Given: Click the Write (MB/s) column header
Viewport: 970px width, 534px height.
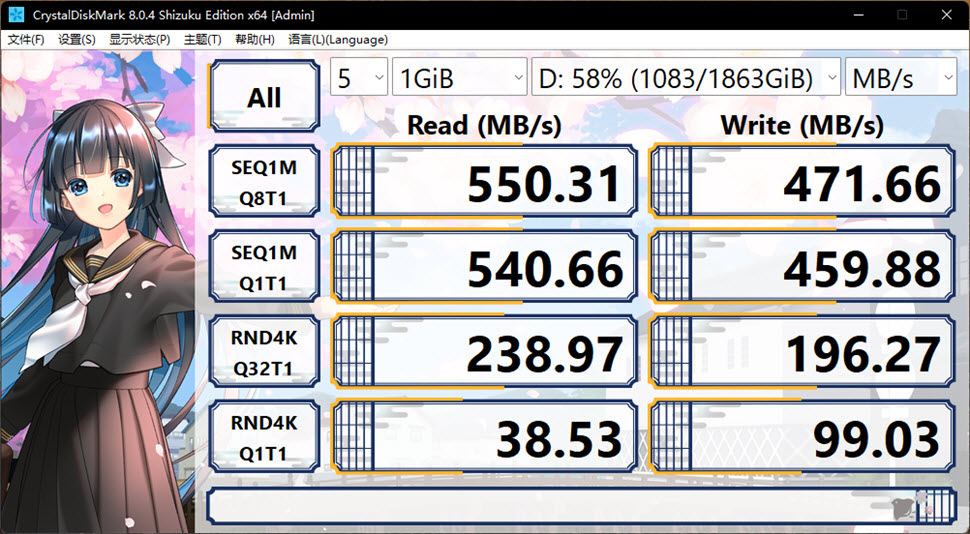Looking at the screenshot, I should pyautogui.click(x=802, y=125).
